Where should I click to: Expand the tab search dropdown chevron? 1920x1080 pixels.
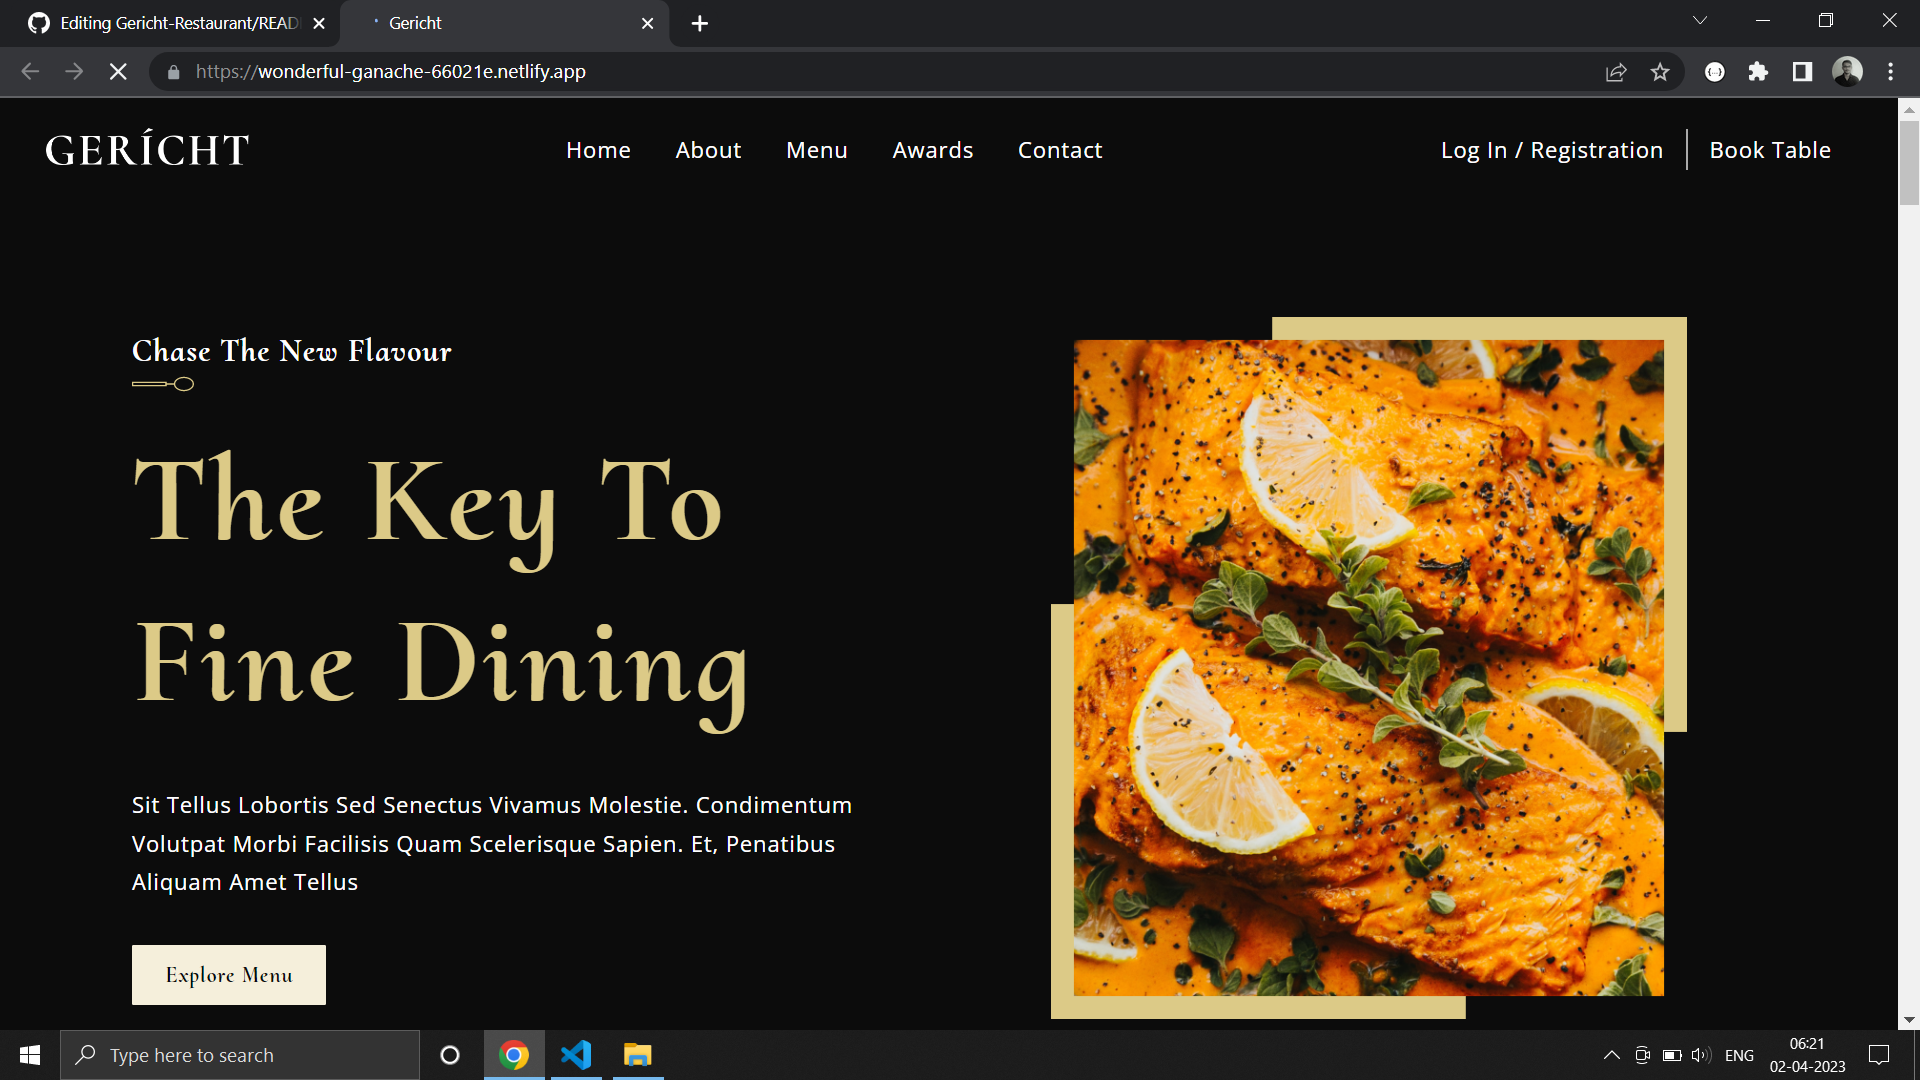click(1699, 21)
